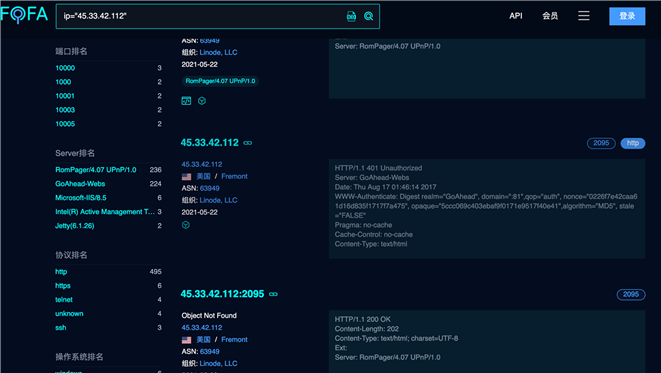The image size is (661, 373).
Task: Click Linode, LLC in Object Not Found result
Action: 218,363
